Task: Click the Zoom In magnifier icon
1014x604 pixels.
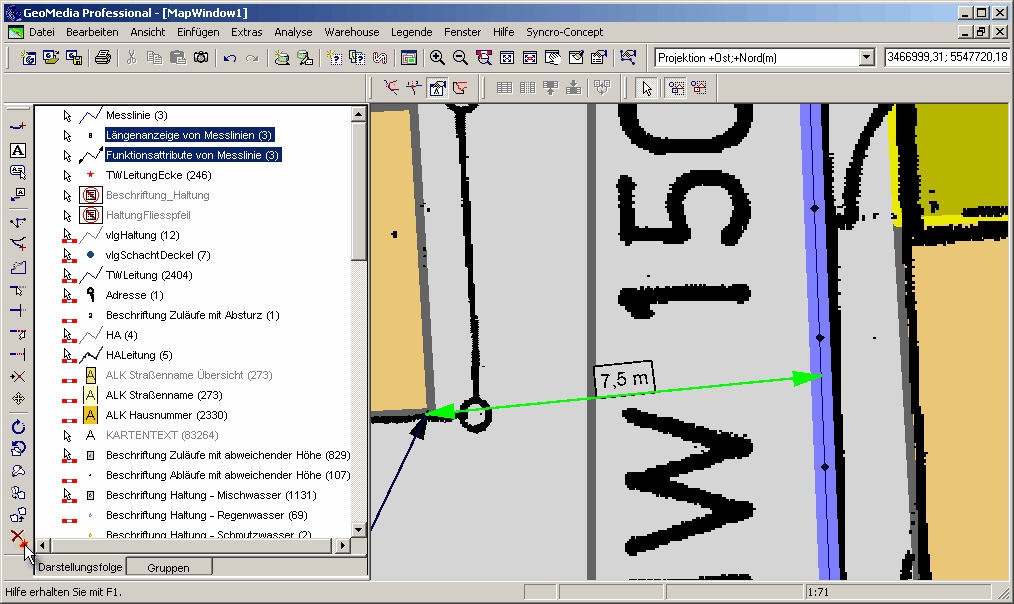Action: (x=437, y=58)
